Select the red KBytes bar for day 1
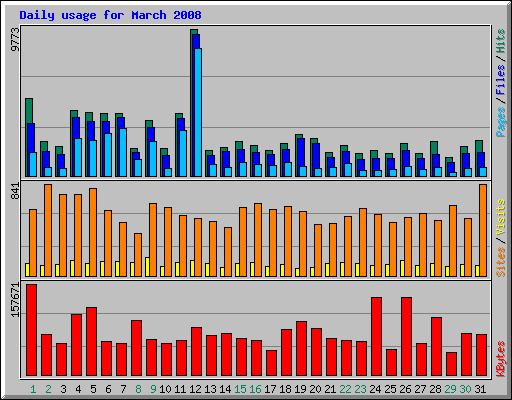Image resolution: width=512 pixels, height=400 pixels. click(31, 330)
